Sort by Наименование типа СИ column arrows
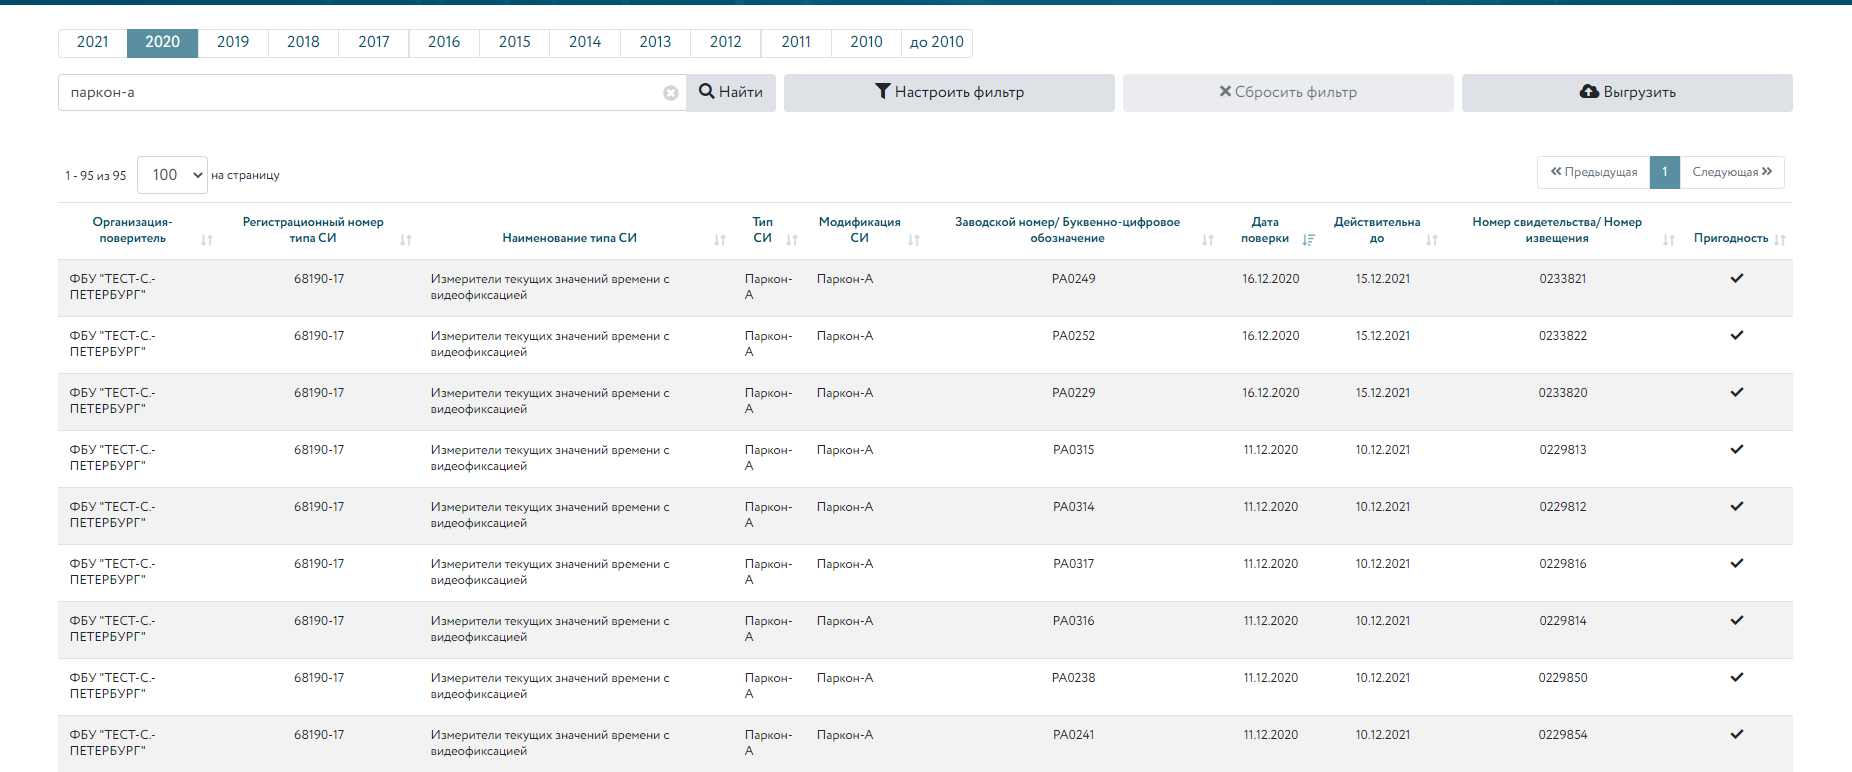Image resolution: width=1852 pixels, height=772 pixels. coord(720,240)
